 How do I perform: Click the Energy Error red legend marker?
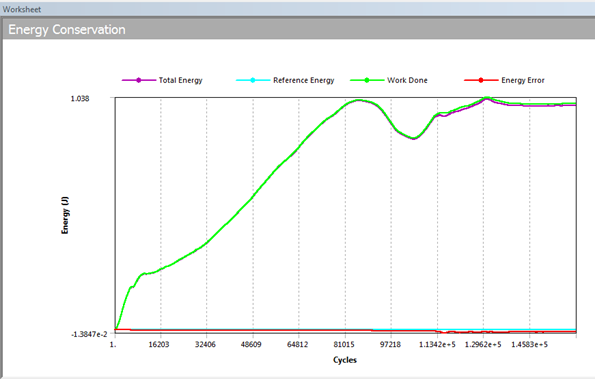[x=481, y=80]
